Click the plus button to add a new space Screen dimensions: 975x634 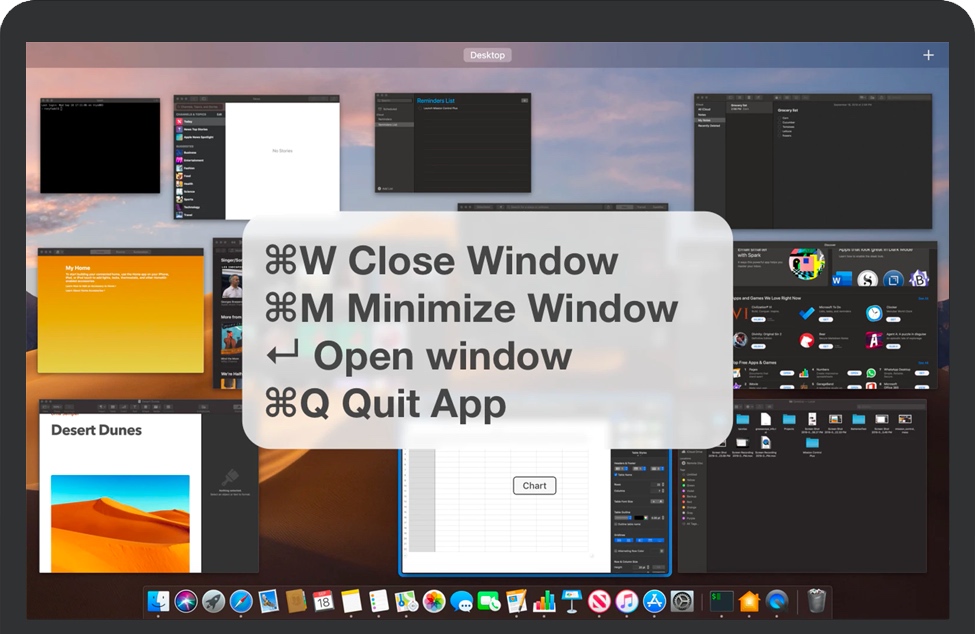[x=928, y=54]
